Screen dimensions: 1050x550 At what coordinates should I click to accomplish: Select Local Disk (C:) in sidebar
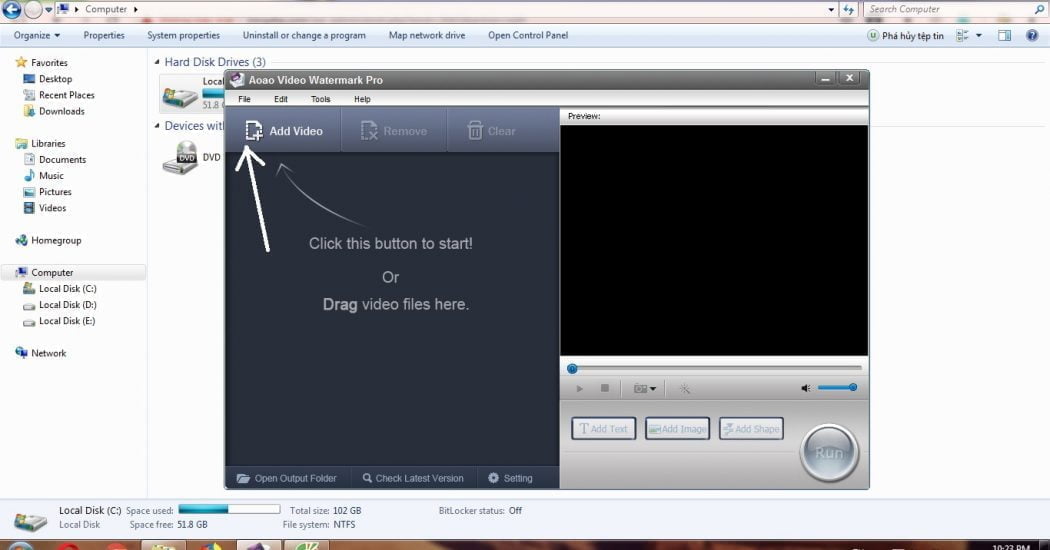click(x=68, y=289)
